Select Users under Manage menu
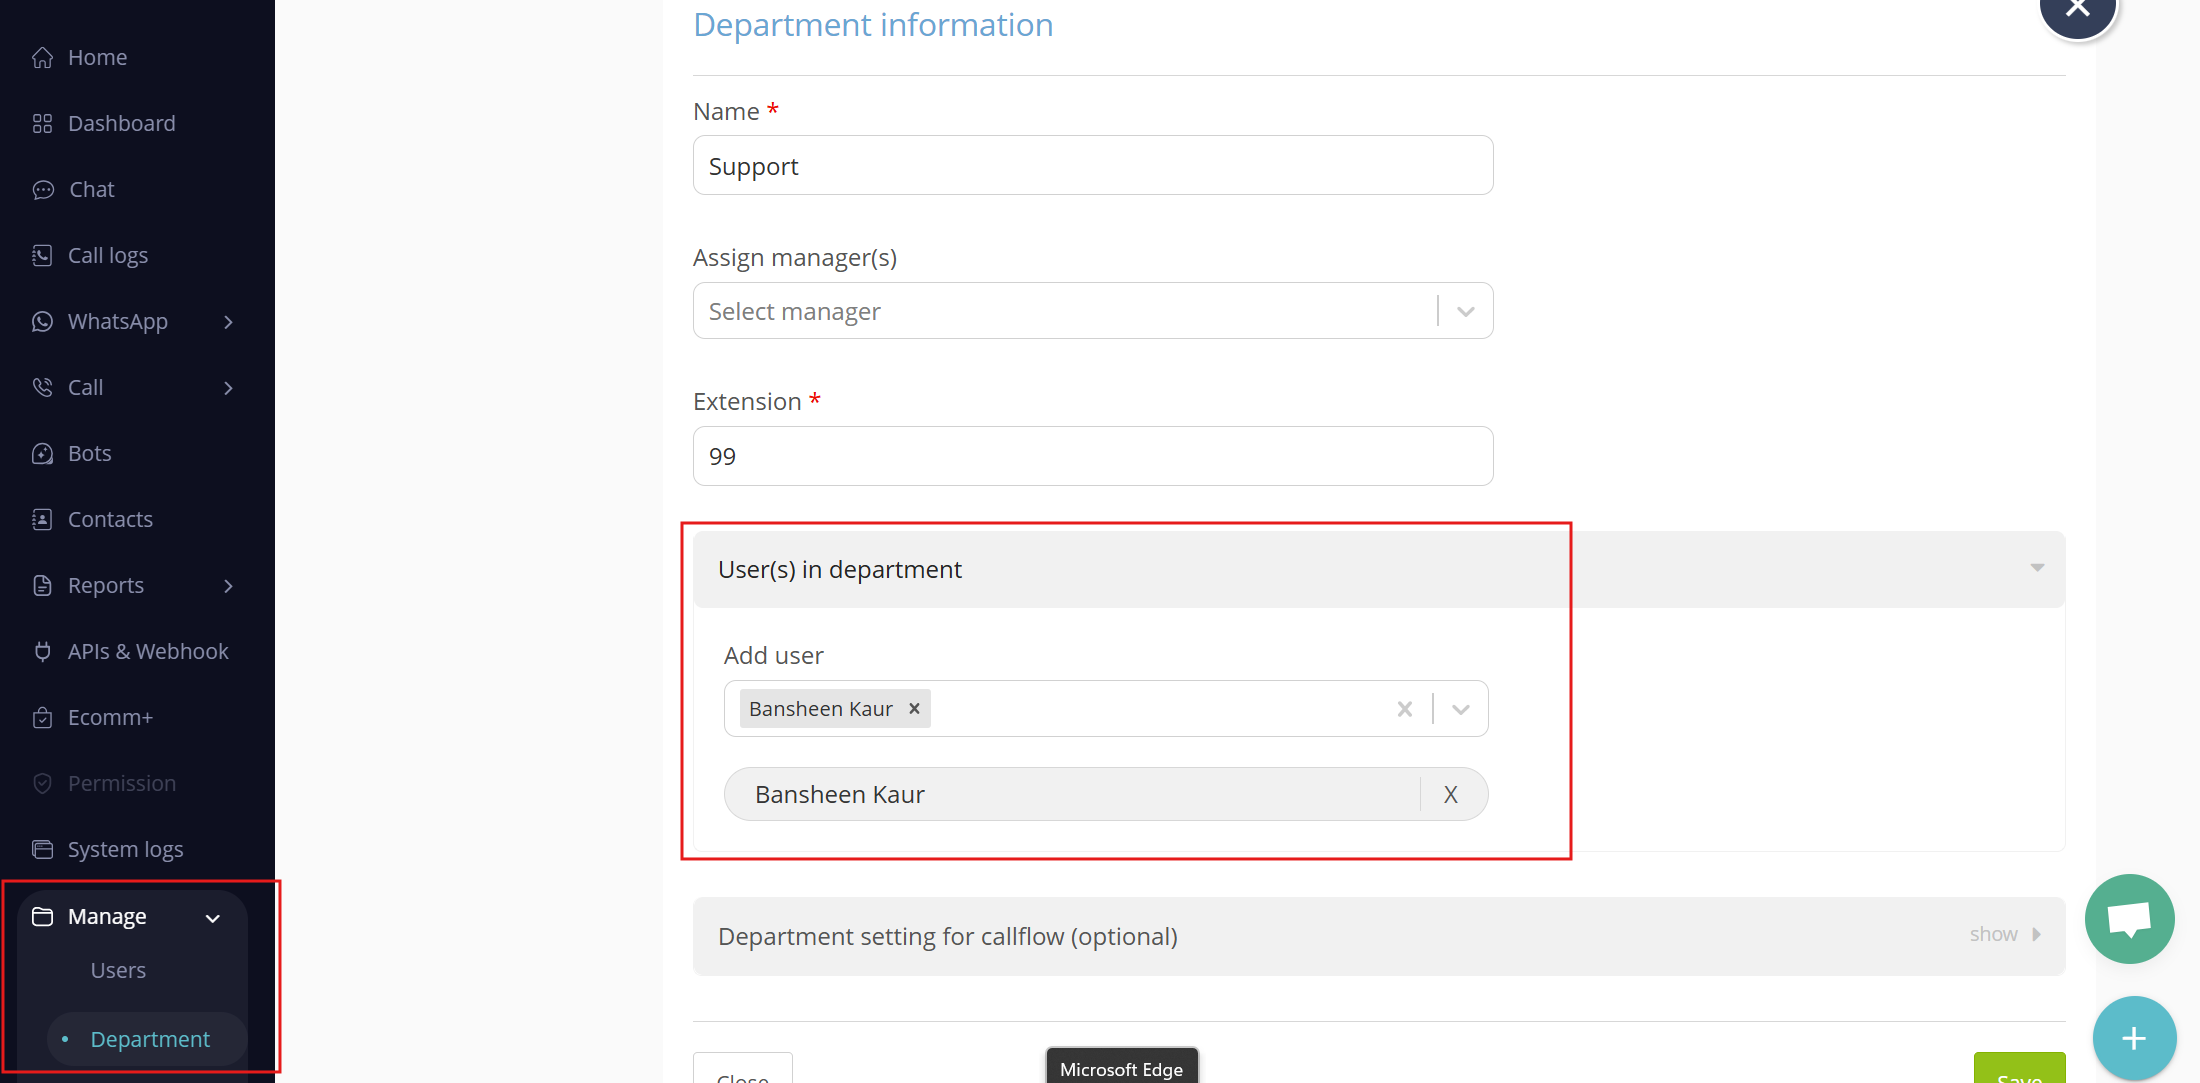The image size is (2200, 1083). [118, 971]
